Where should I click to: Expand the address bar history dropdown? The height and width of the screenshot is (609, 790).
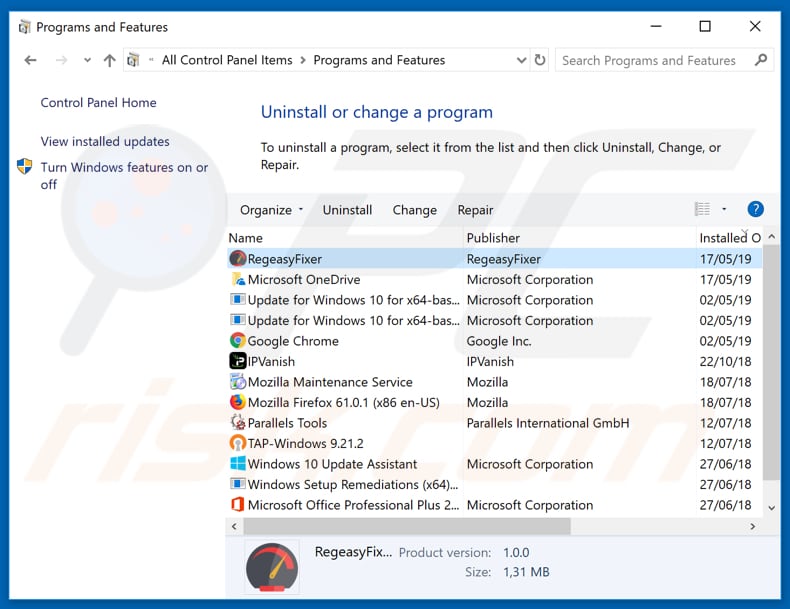(521, 60)
